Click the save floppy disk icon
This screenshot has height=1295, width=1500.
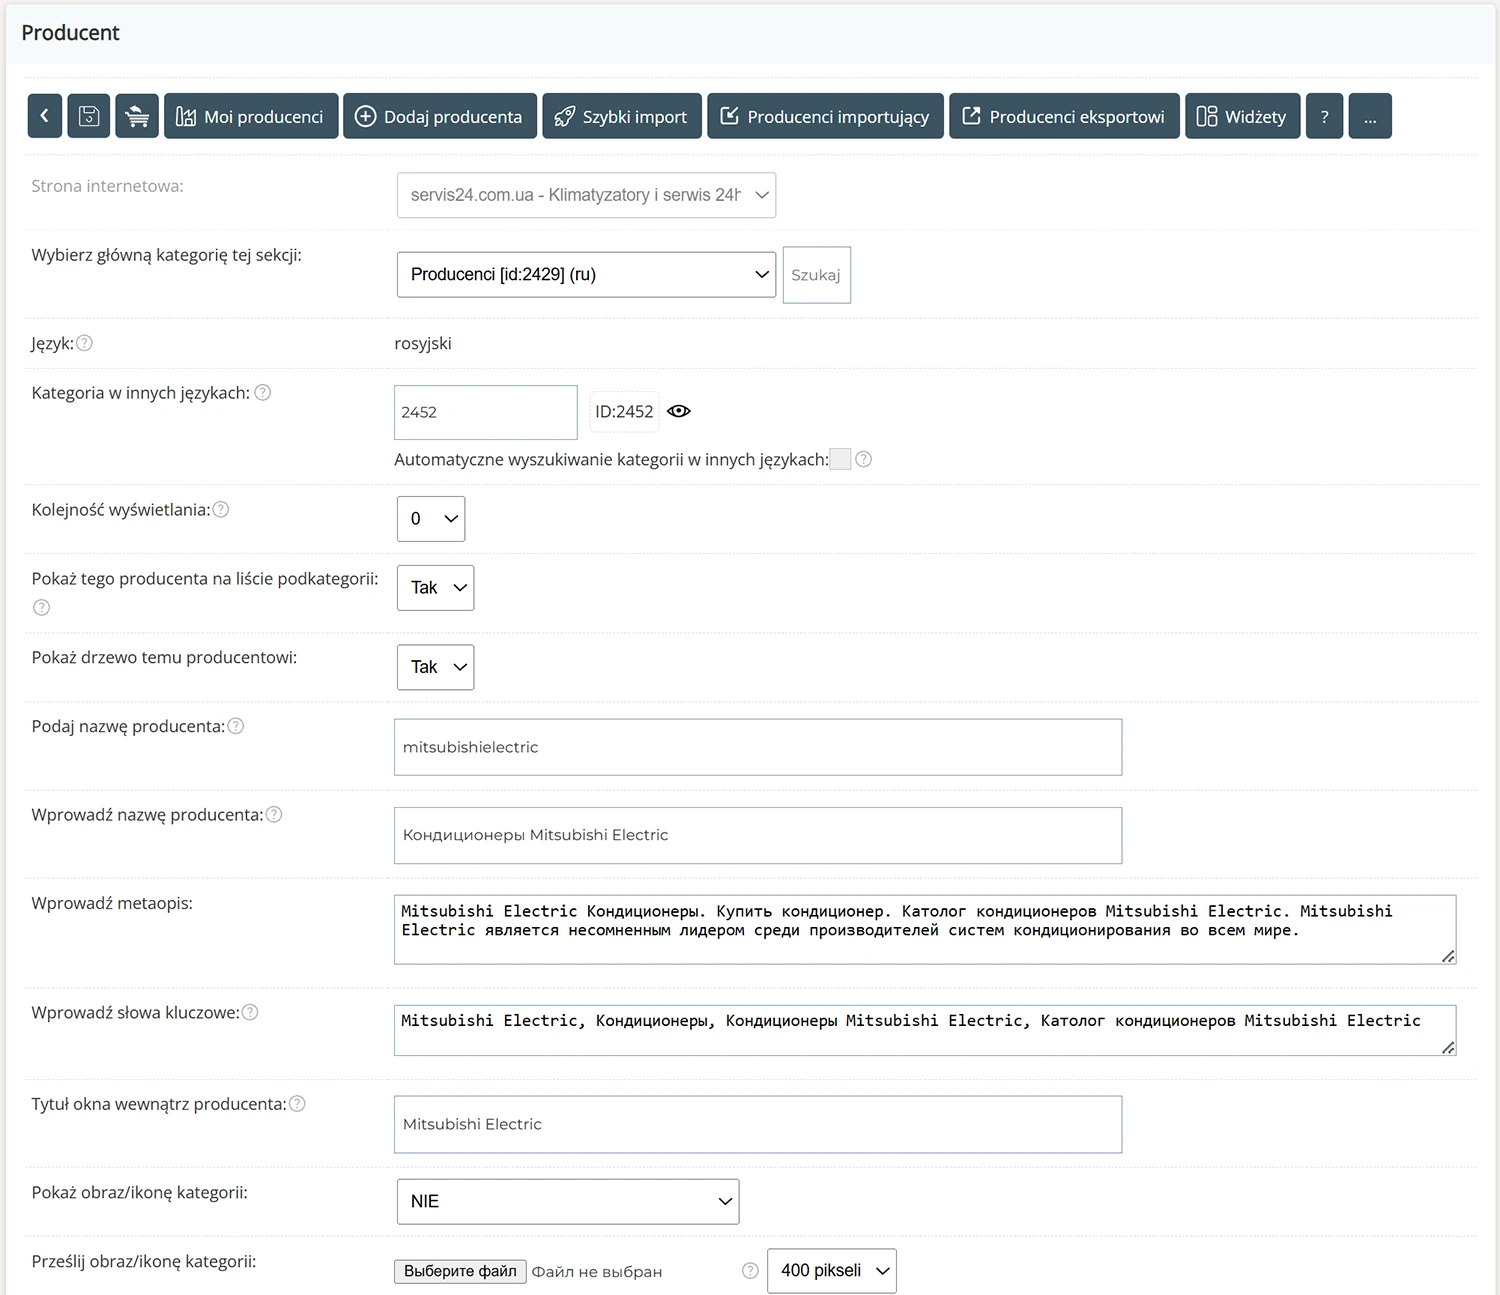tap(89, 116)
